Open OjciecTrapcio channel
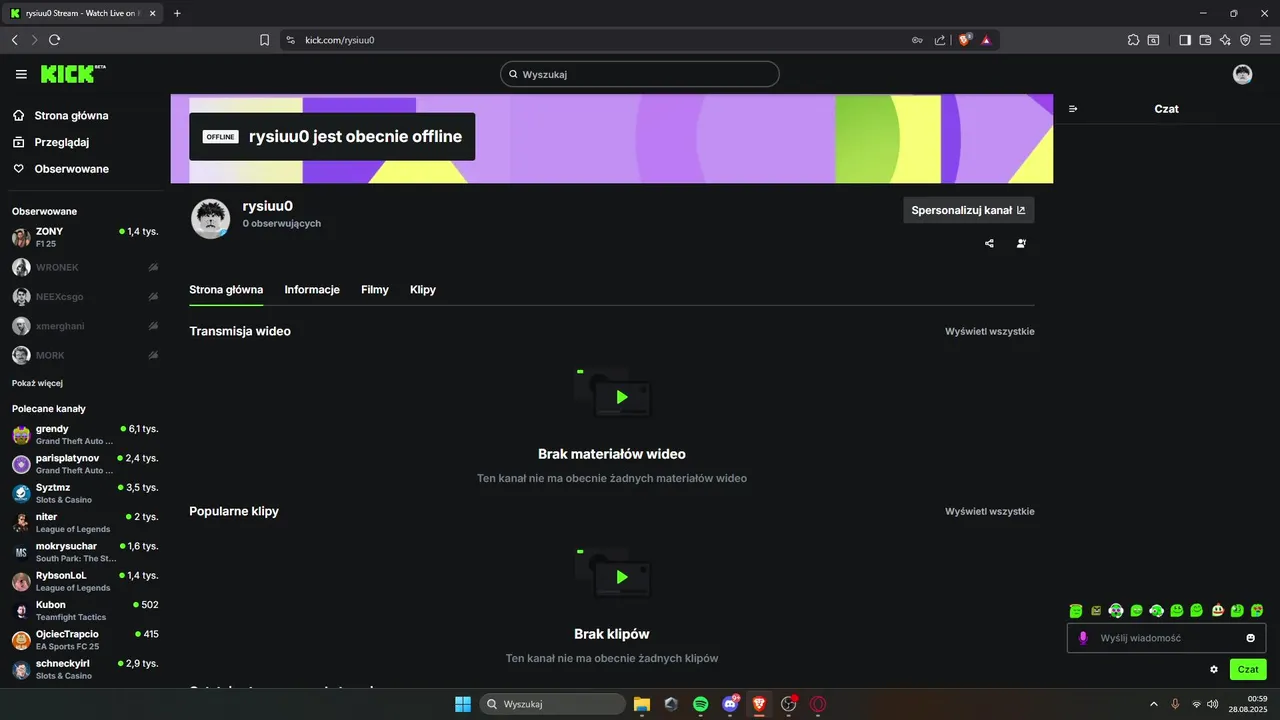The image size is (1280, 720). tap(85, 640)
